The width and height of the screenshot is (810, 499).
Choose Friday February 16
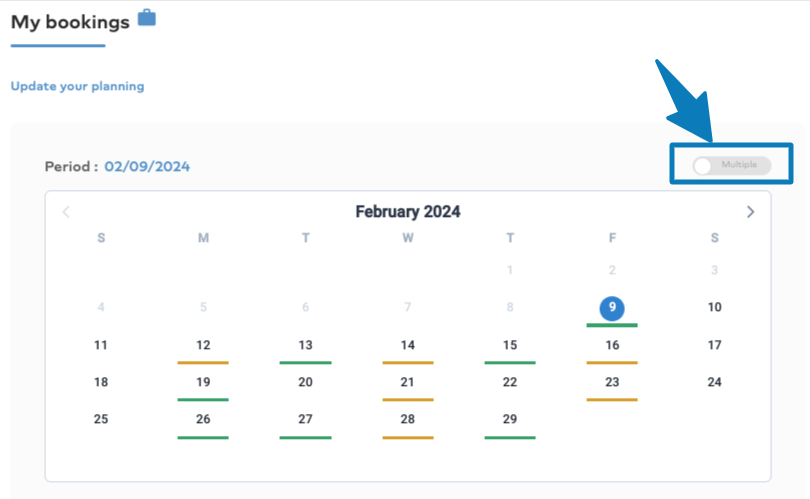612,345
